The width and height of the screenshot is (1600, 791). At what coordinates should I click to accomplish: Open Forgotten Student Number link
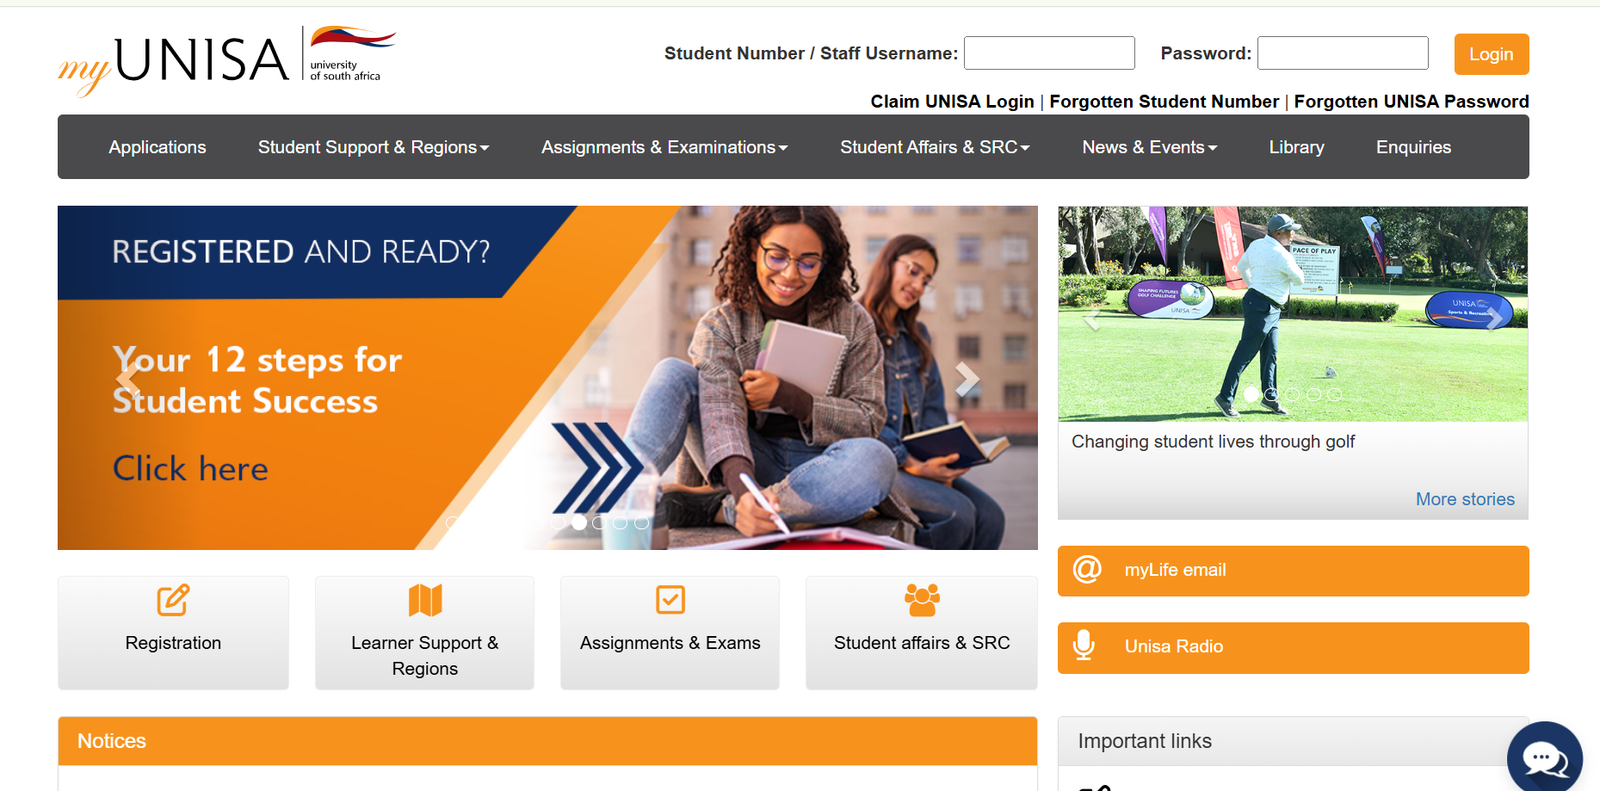[x=1164, y=101]
